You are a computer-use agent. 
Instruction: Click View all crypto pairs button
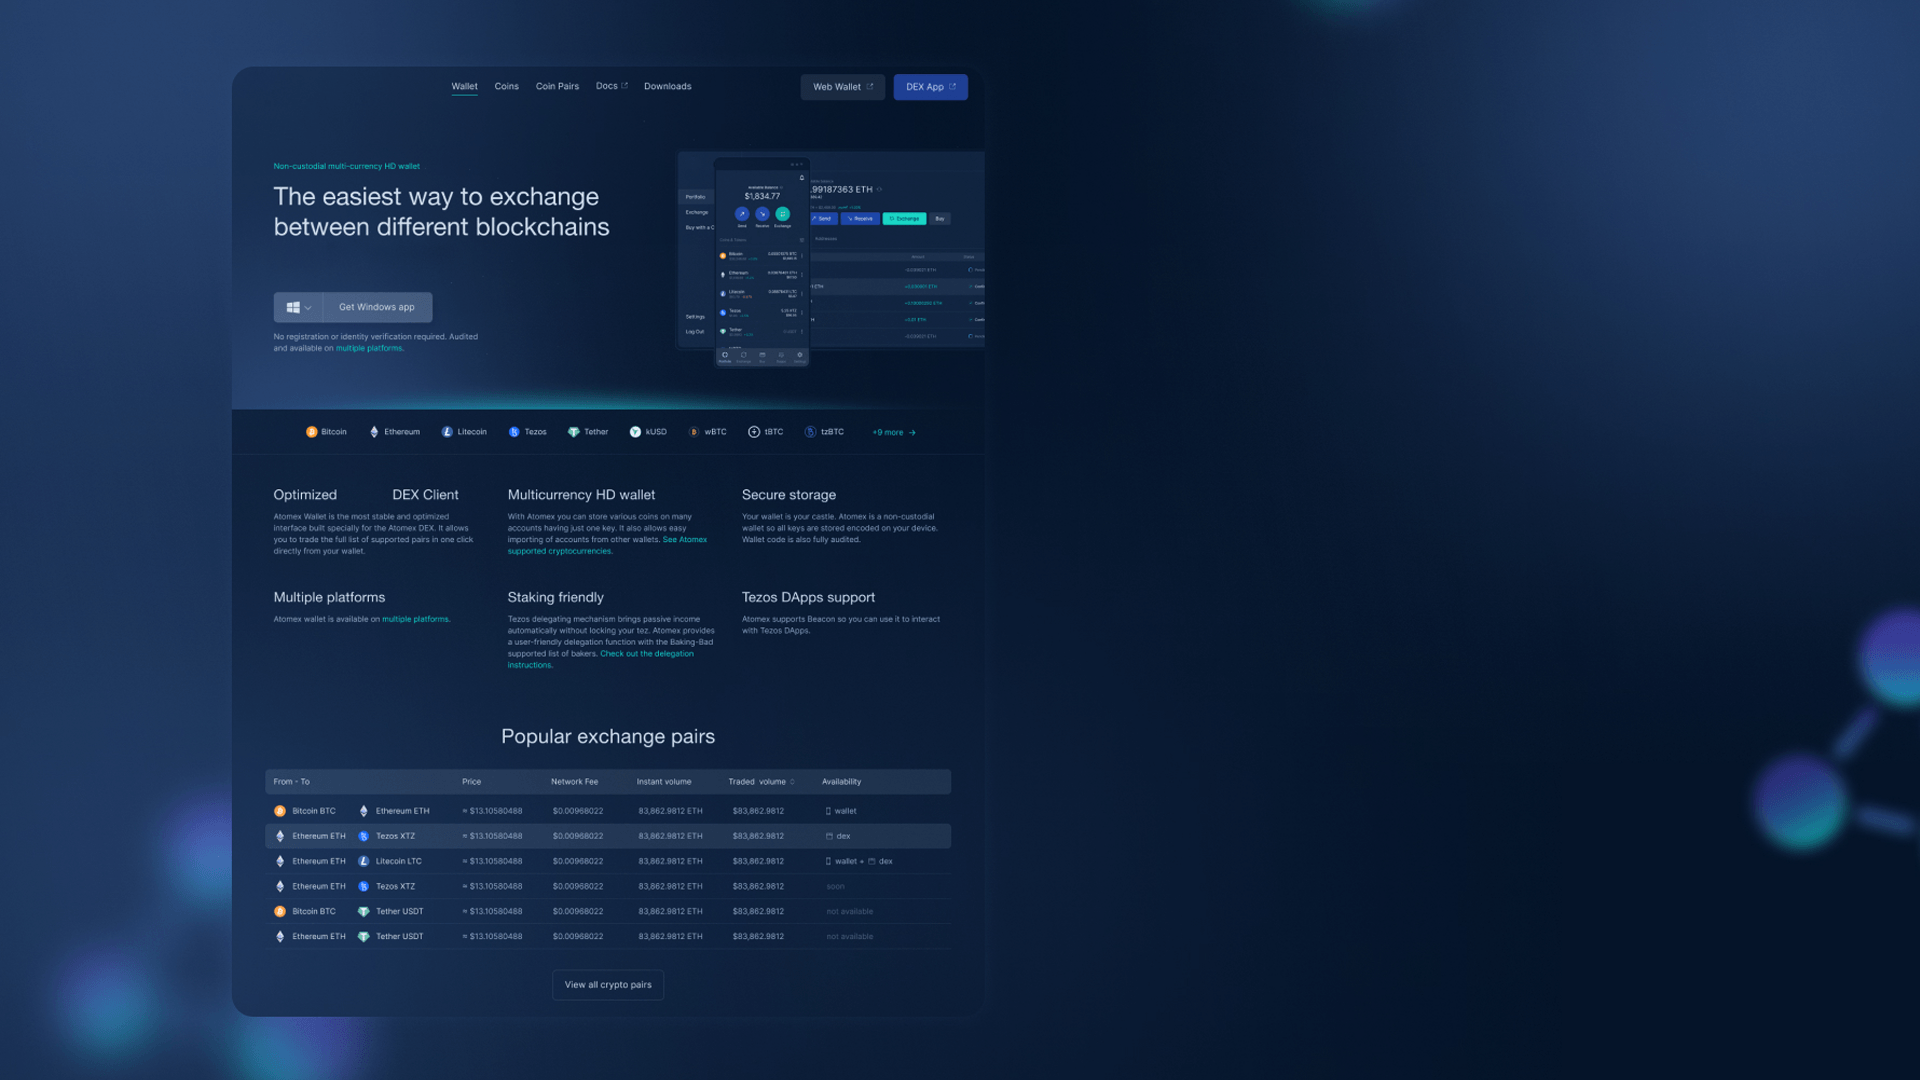[608, 985]
